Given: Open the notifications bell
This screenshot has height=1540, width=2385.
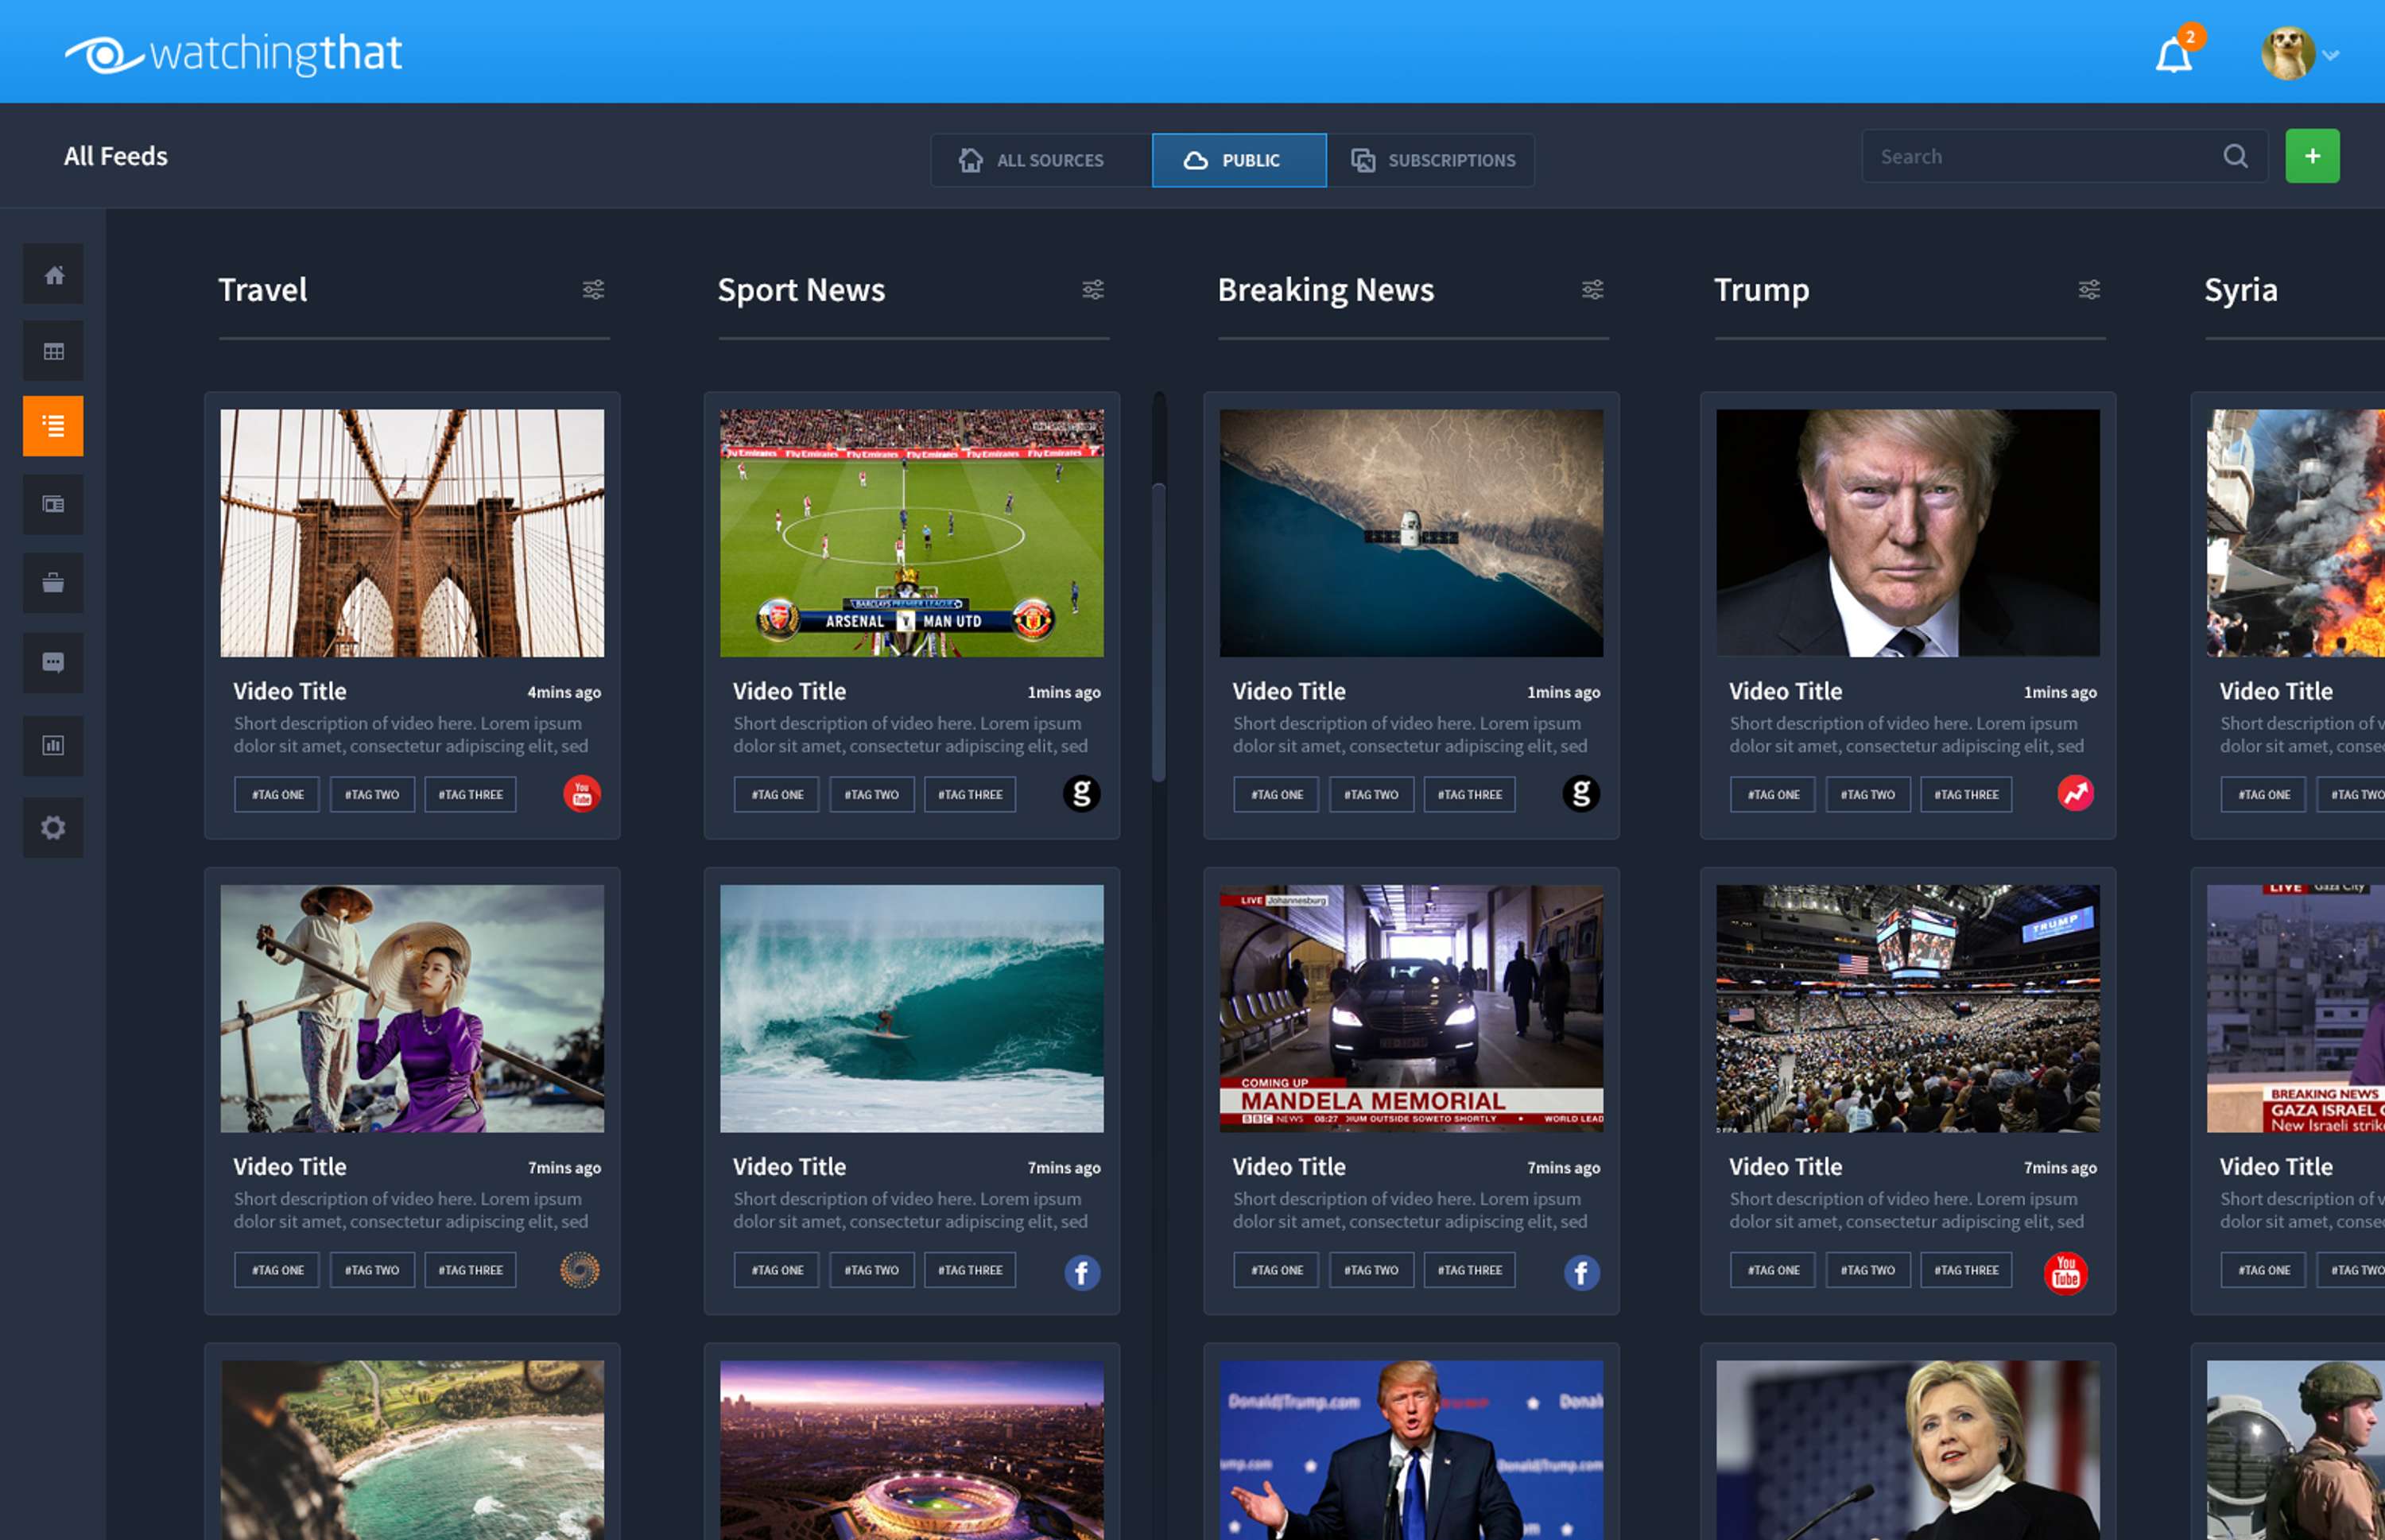Looking at the screenshot, I should click(2173, 55).
